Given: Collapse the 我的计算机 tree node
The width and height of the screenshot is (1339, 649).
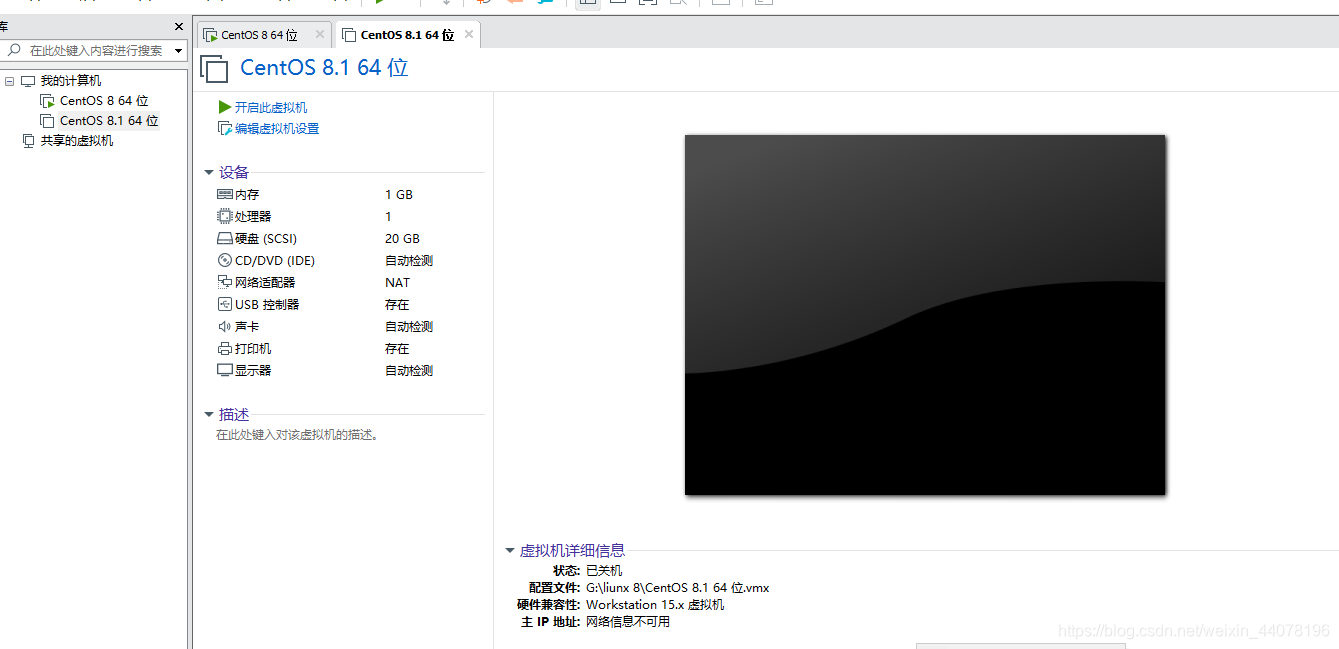Looking at the screenshot, I should 9,81.
